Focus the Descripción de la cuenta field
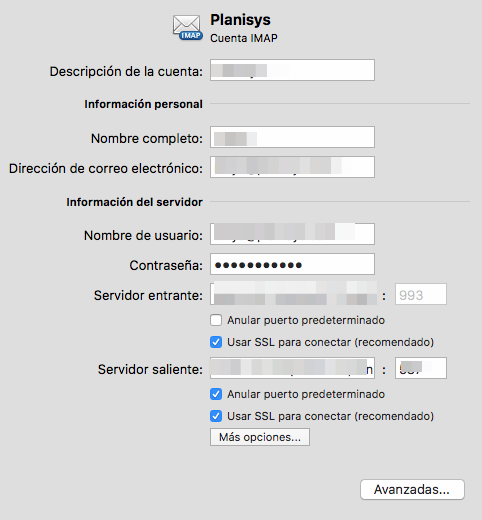482x520 pixels. 292,70
